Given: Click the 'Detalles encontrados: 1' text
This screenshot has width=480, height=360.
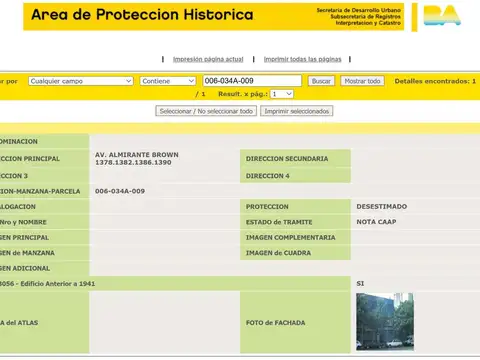Looking at the screenshot, I should point(435,81).
